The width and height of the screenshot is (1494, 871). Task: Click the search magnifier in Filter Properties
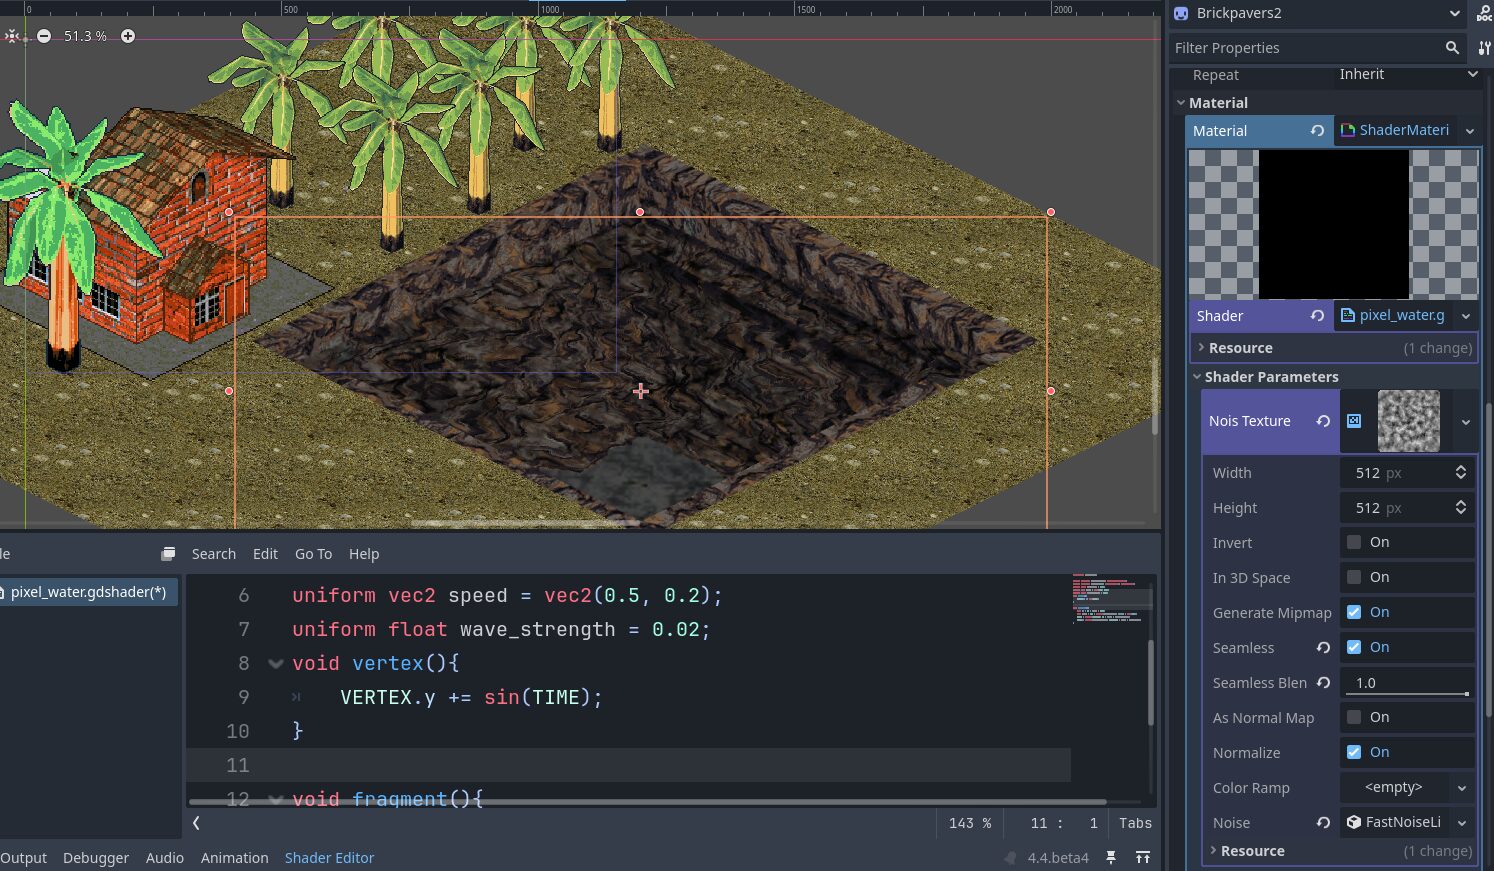coord(1452,48)
